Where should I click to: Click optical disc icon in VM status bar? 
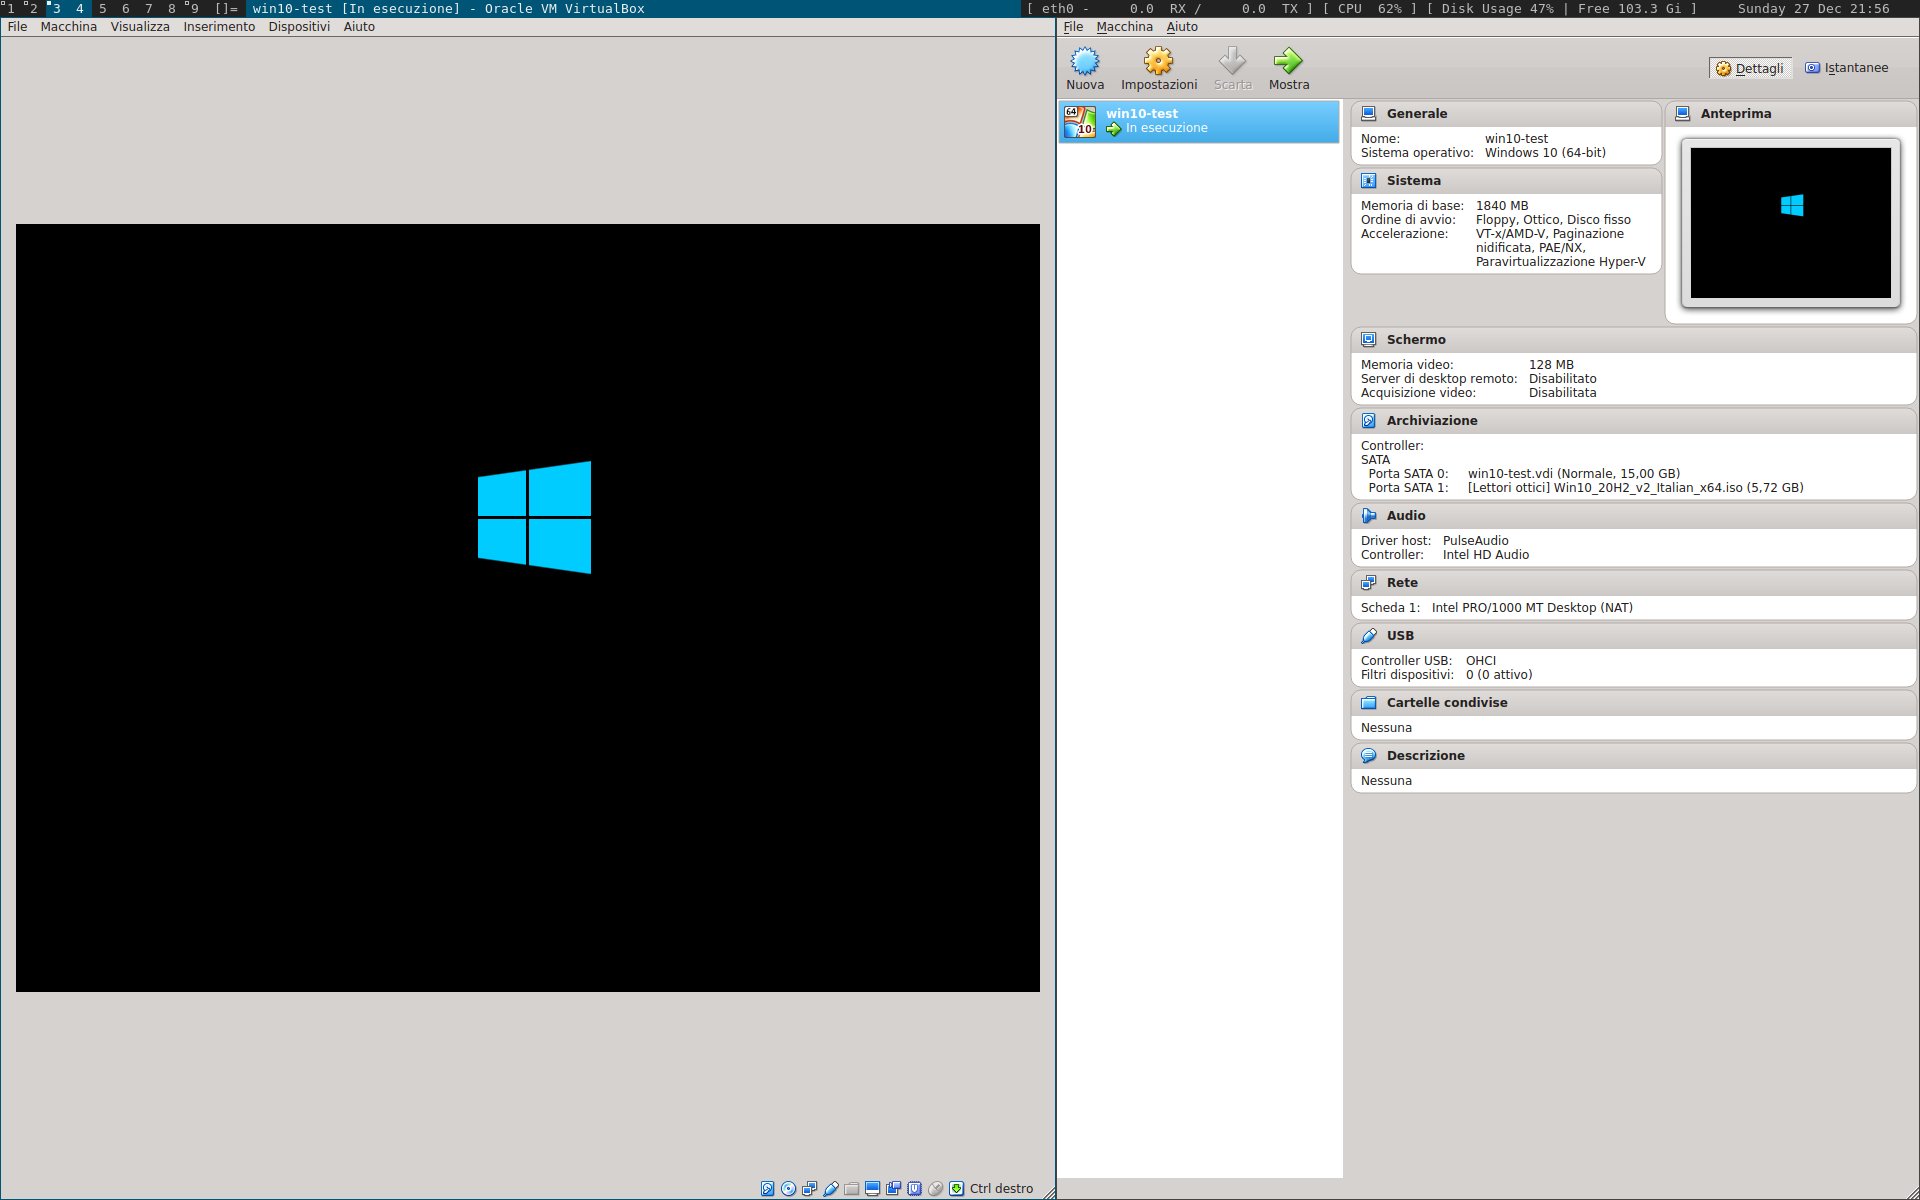pyautogui.click(x=788, y=1189)
